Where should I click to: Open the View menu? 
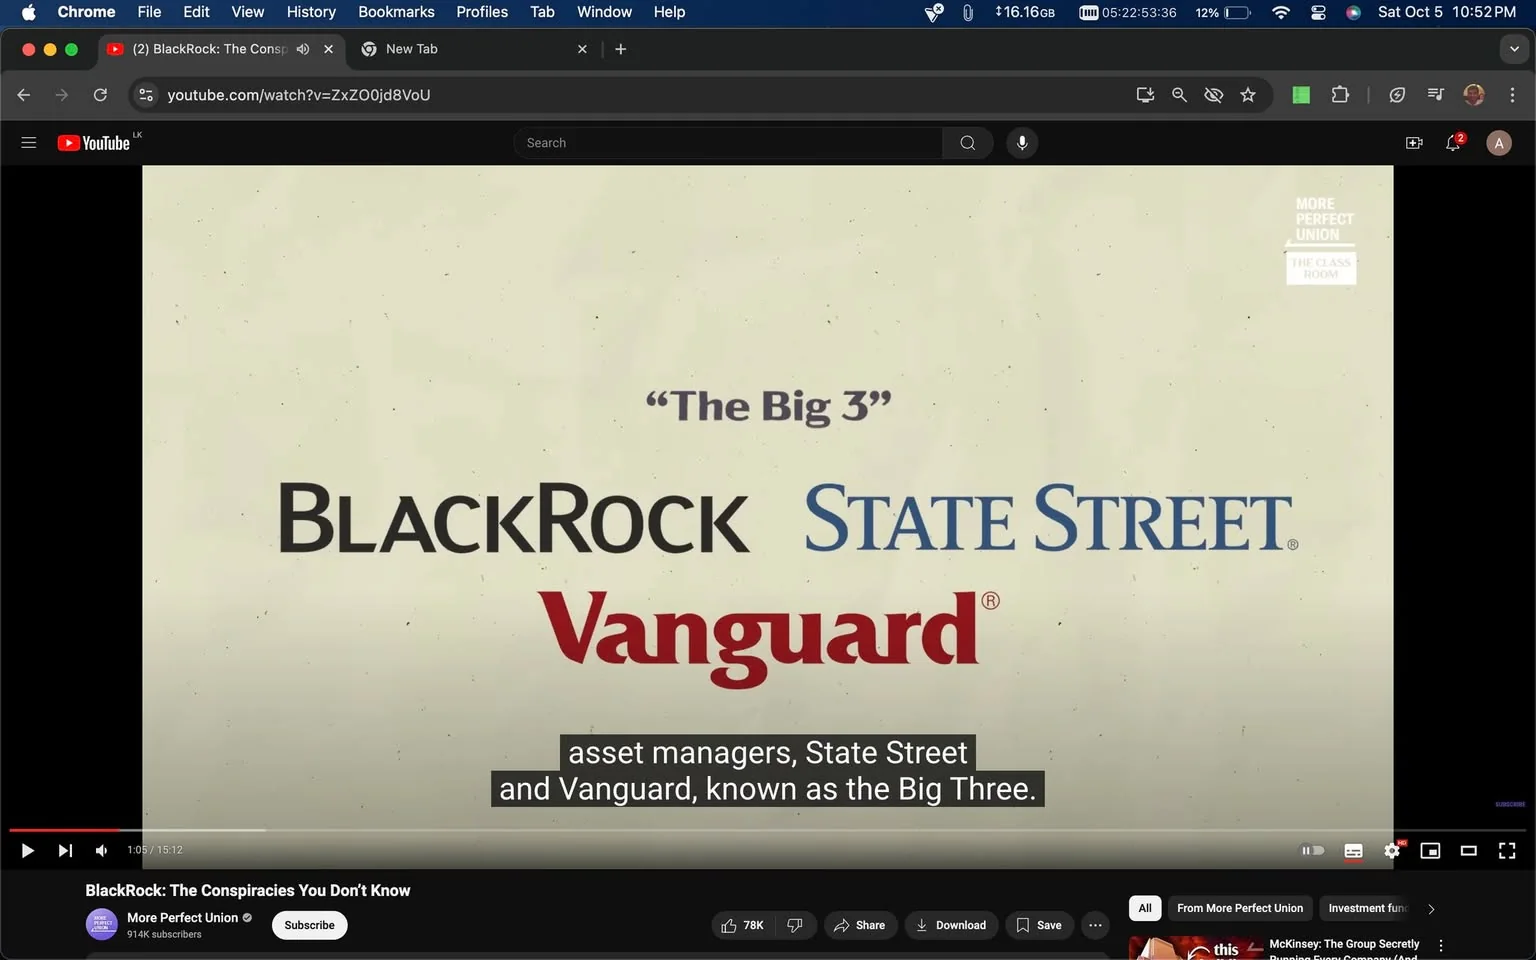[x=248, y=12]
